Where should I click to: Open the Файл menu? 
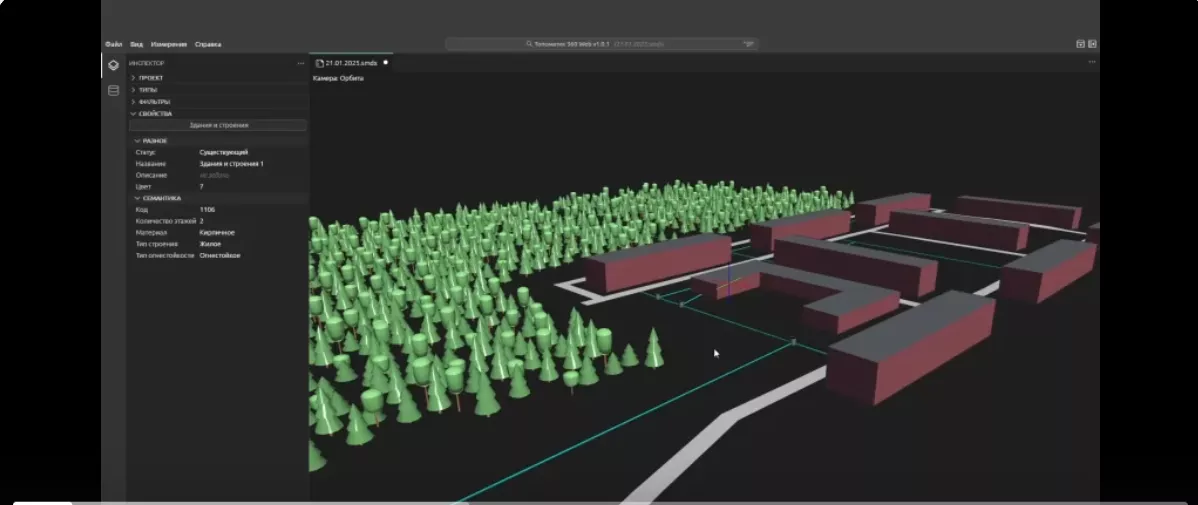114,44
